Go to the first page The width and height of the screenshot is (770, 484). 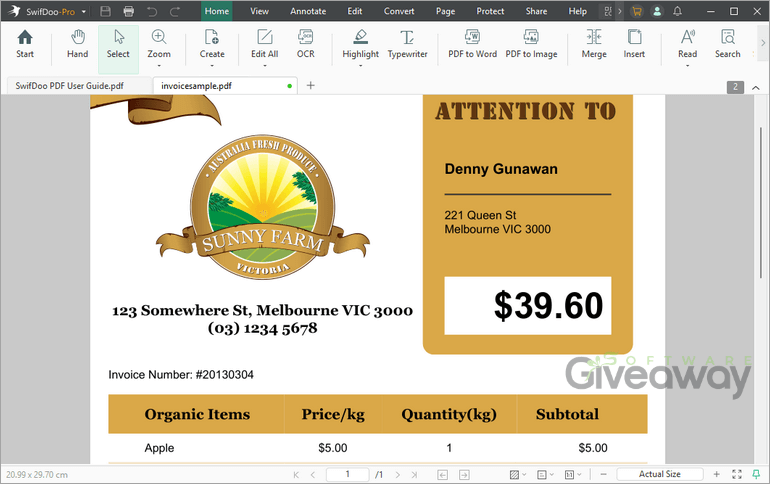[296, 475]
